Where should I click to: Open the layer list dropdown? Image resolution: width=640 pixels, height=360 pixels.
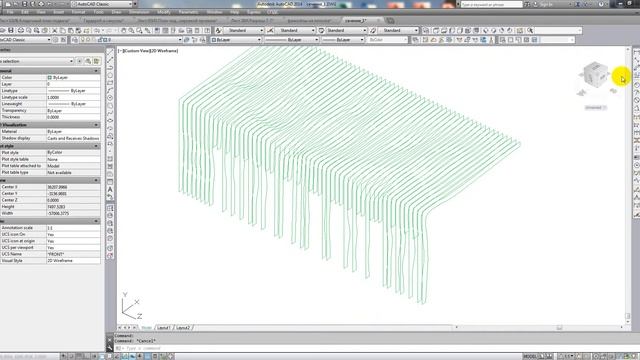[x=131, y=40]
